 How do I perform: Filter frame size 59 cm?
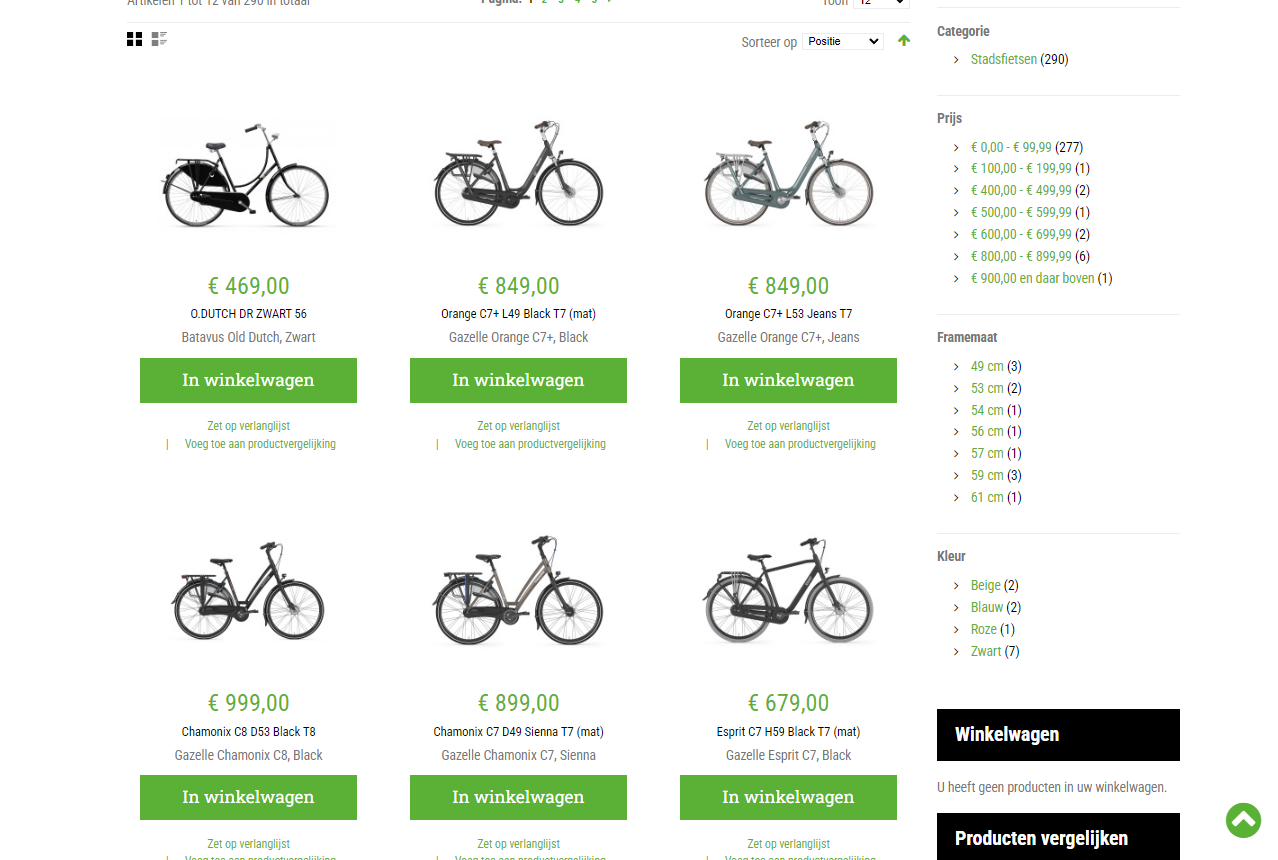click(987, 476)
